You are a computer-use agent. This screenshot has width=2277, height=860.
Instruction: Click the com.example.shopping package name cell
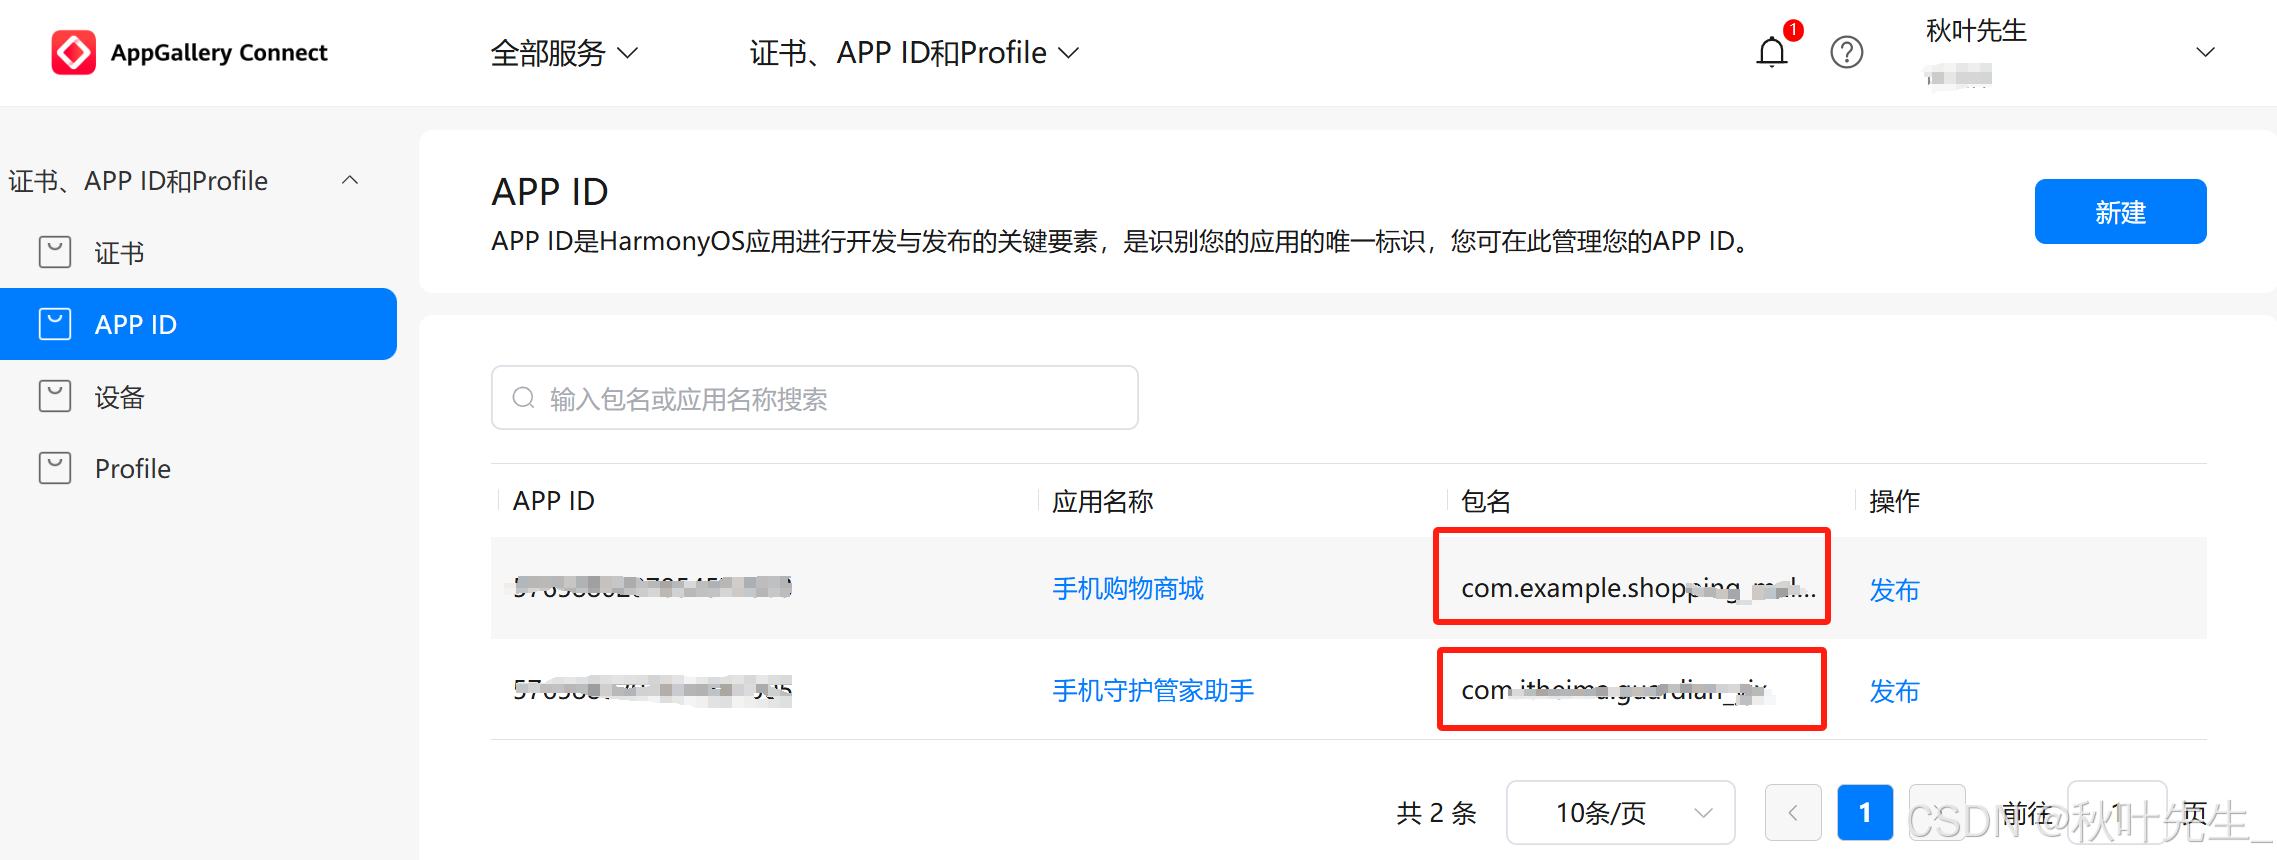click(x=1638, y=588)
